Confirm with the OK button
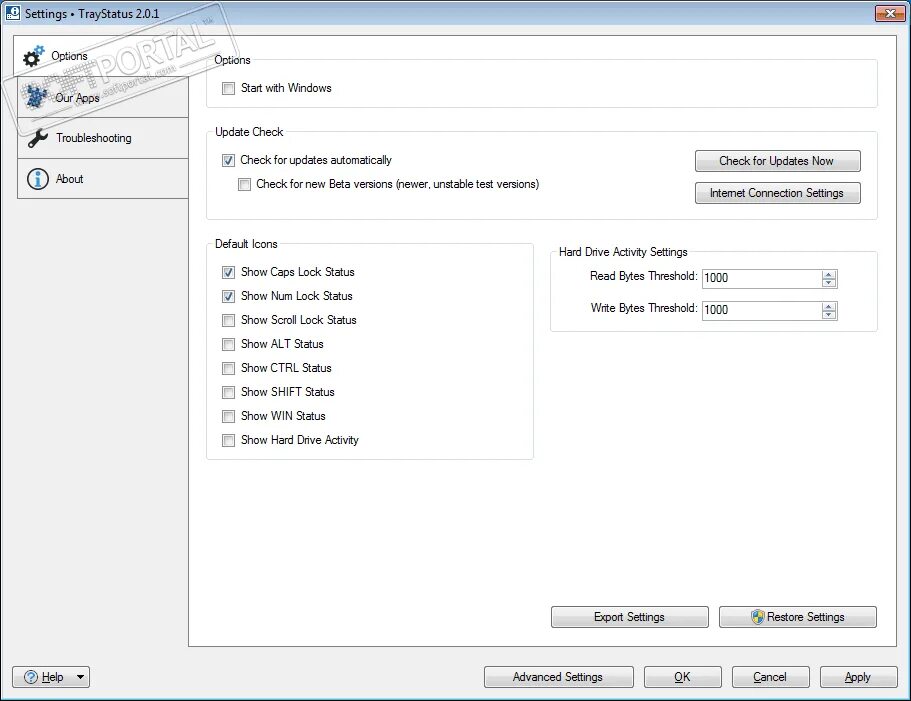The width and height of the screenshot is (911, 701). pyautogui.click(x=683, y=677)
